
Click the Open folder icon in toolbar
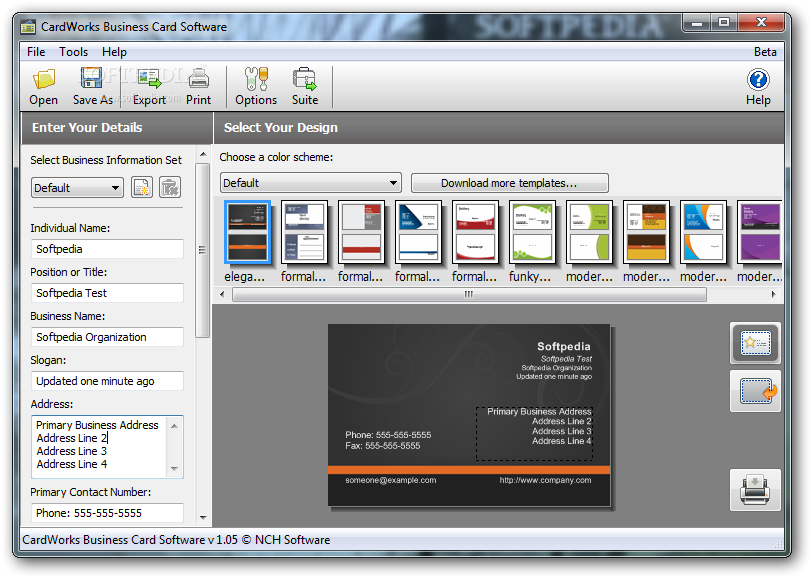[44, 79]
